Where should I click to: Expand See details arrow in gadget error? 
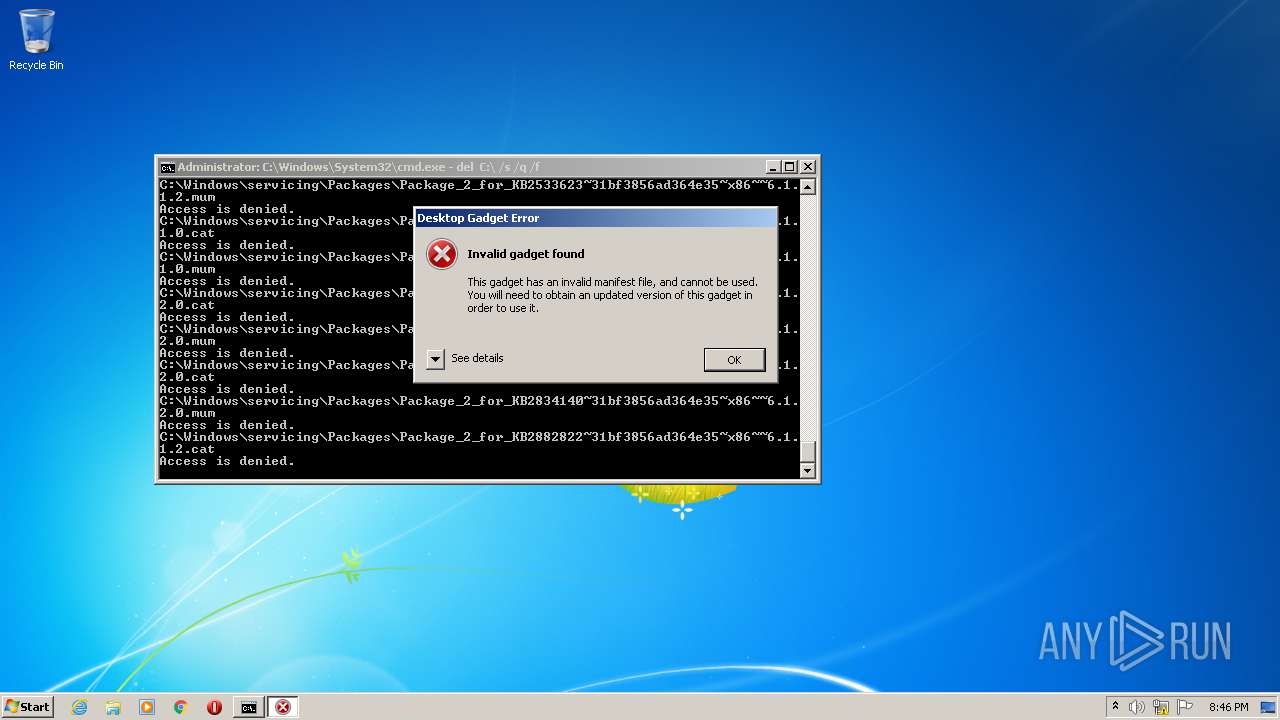pyautogui.click(x=435, y=359)
